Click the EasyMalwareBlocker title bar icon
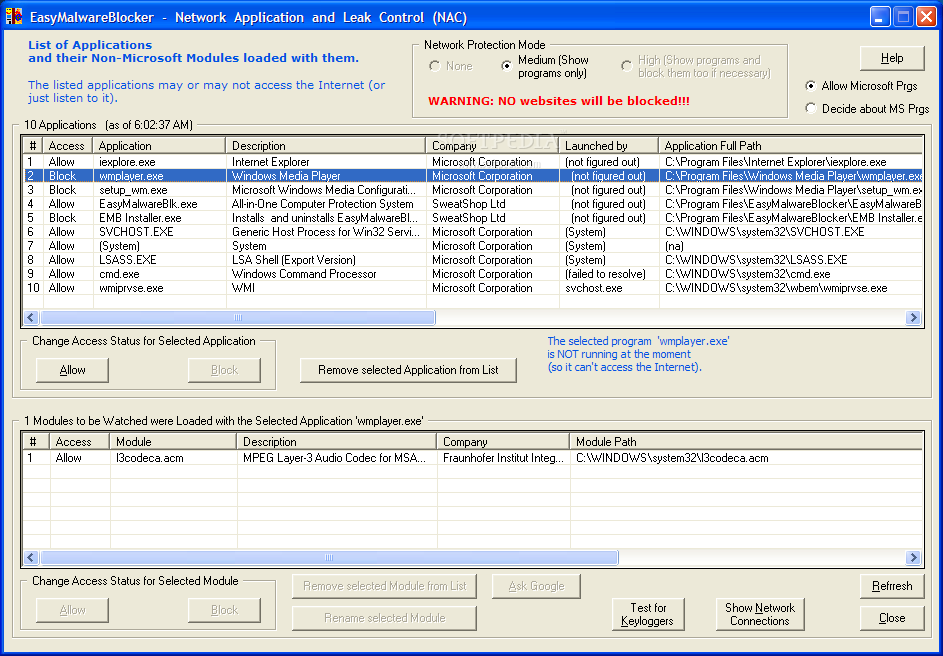 (x=14, y=17)
